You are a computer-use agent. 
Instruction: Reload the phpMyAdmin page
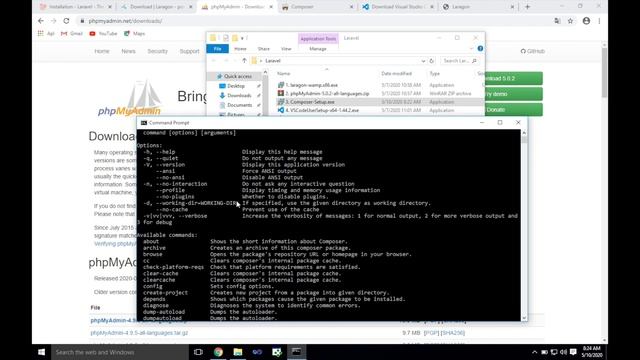tap(66, 21)
